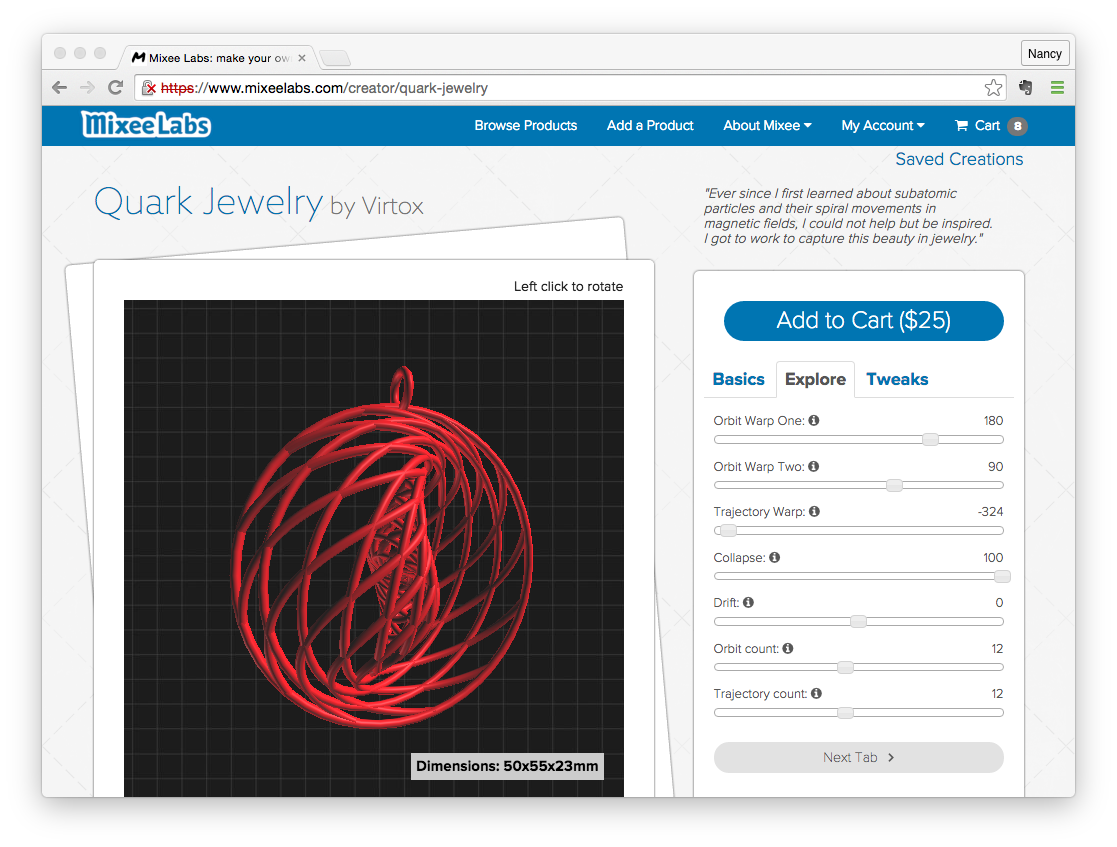This screenshot has width=1117, height=847.
Task: Open the Nancy profile switcher
Action: [x=1045, y=54]
